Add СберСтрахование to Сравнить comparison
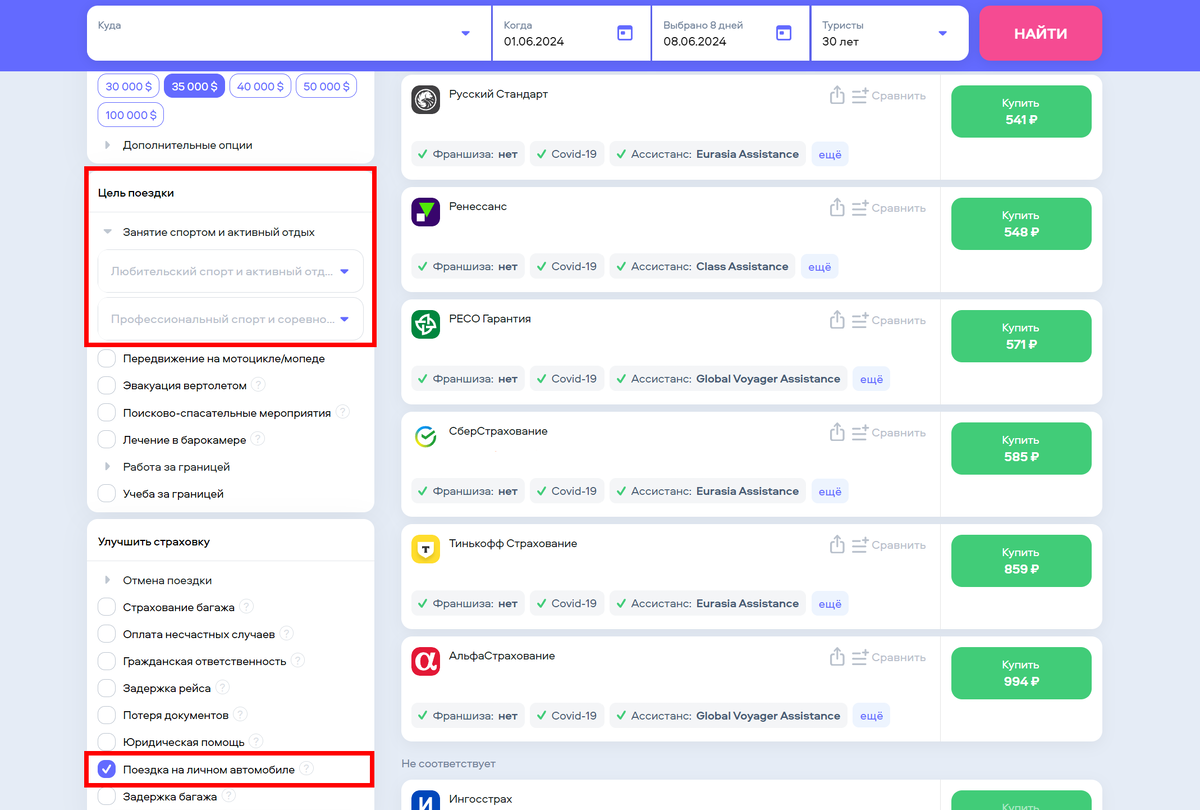The height and width of the screenshot is (810, 1200). coord(888,433)
